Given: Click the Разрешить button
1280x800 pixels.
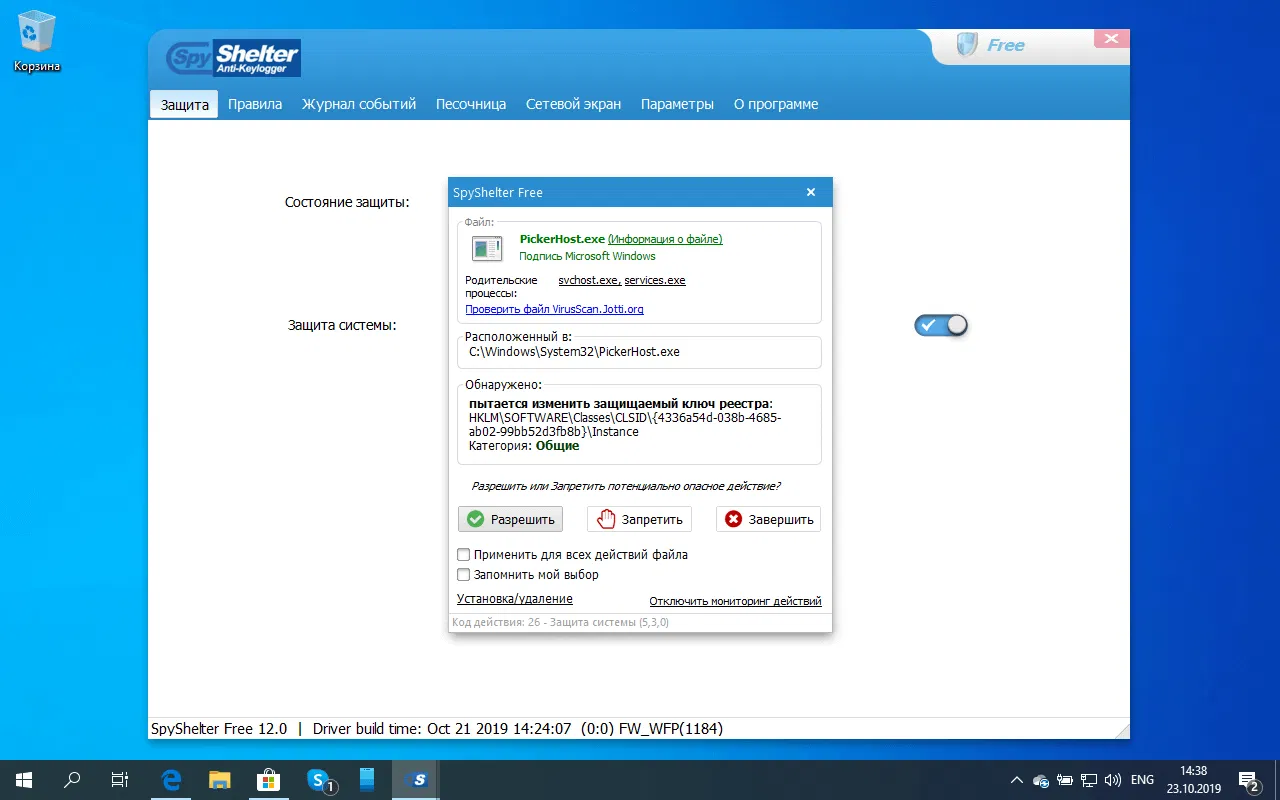Looking at the screenshot, I should pos(511,519).
